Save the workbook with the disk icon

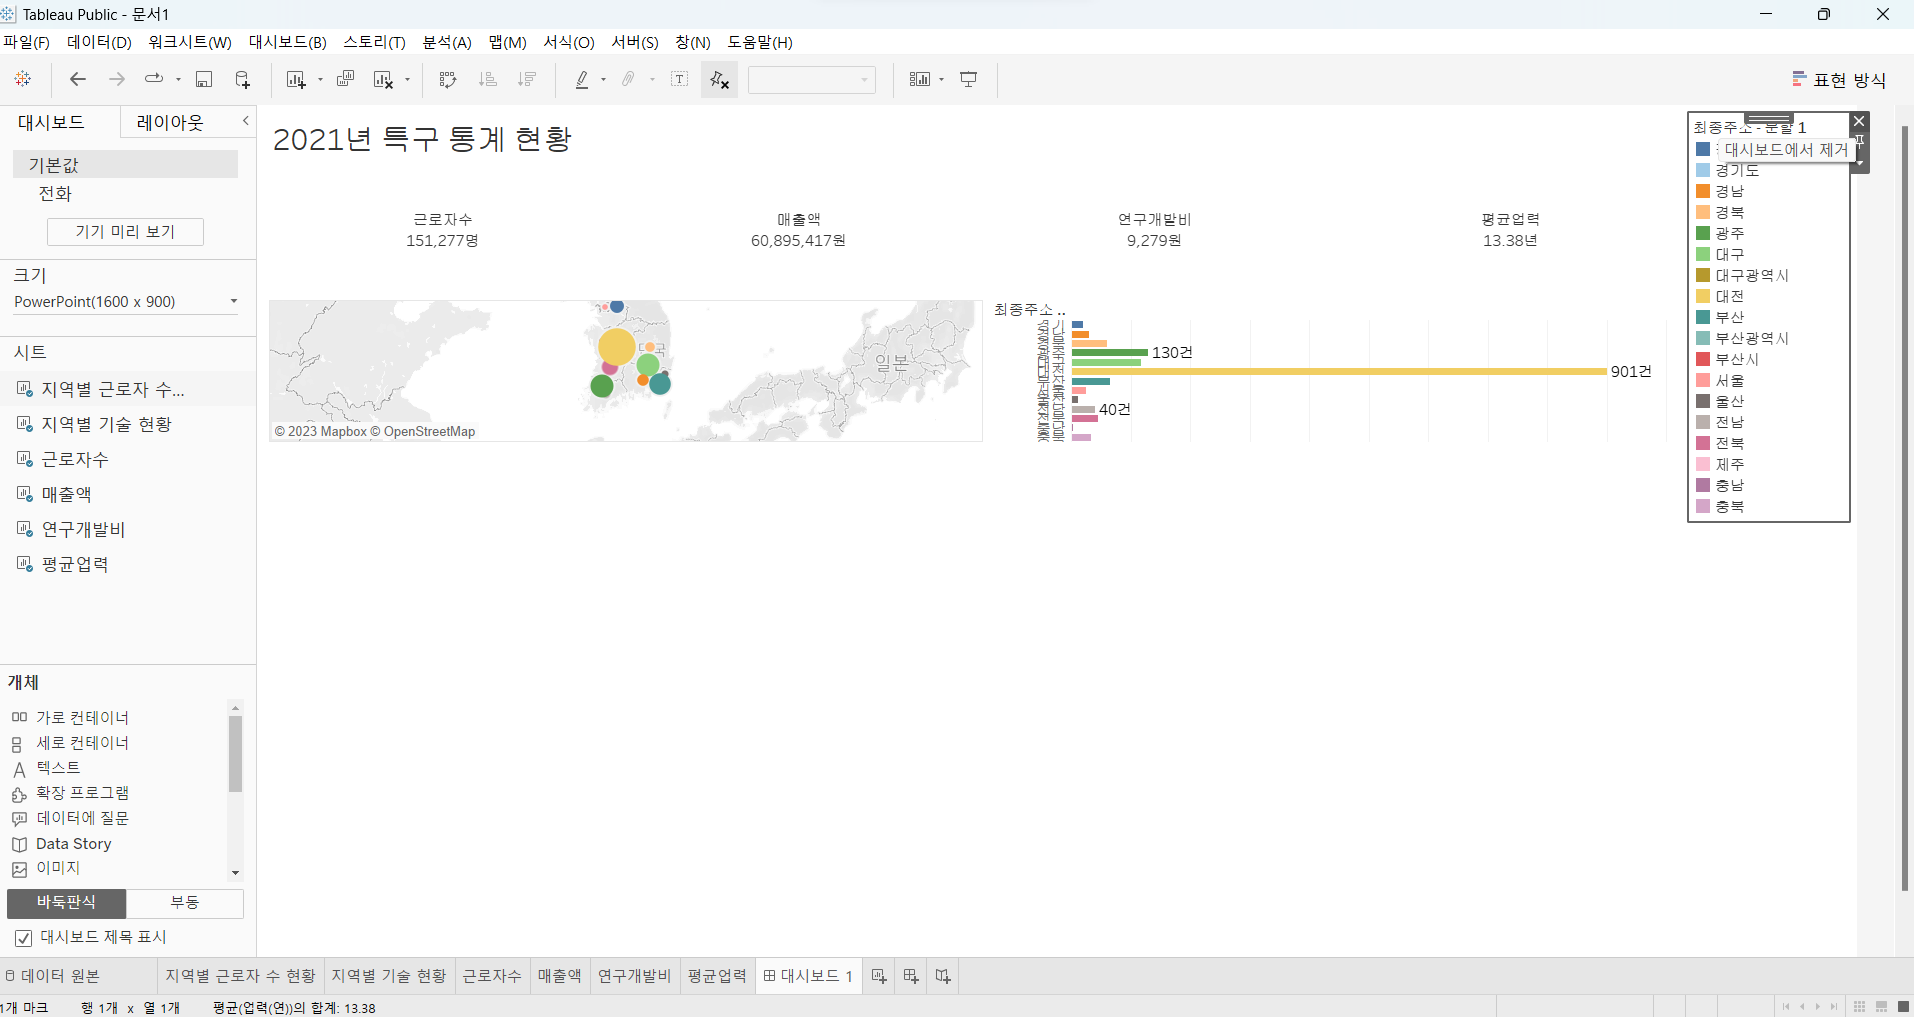204,79
